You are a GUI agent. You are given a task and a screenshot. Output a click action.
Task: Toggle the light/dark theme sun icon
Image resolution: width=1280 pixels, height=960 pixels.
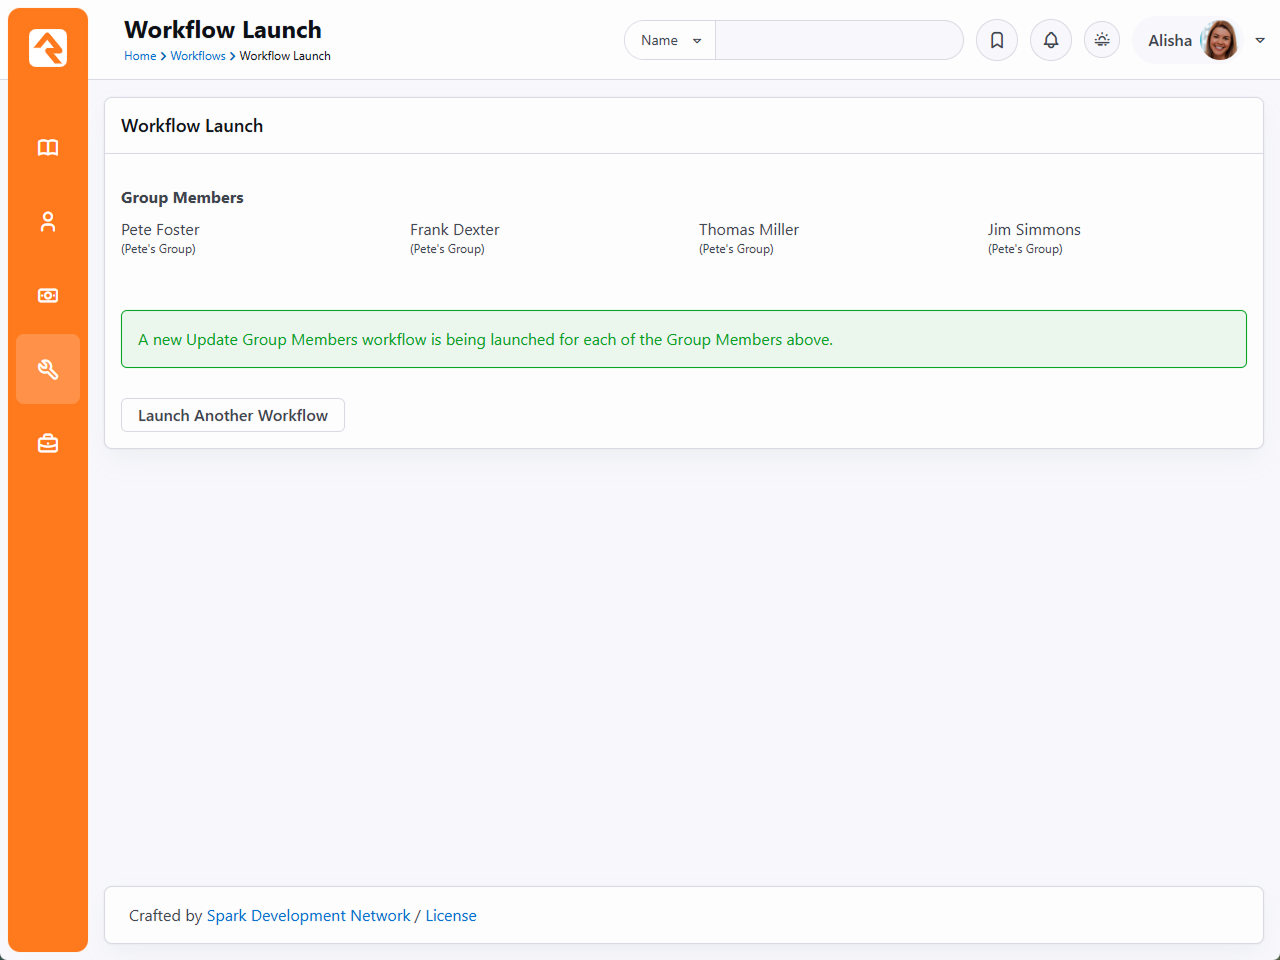1102,41
